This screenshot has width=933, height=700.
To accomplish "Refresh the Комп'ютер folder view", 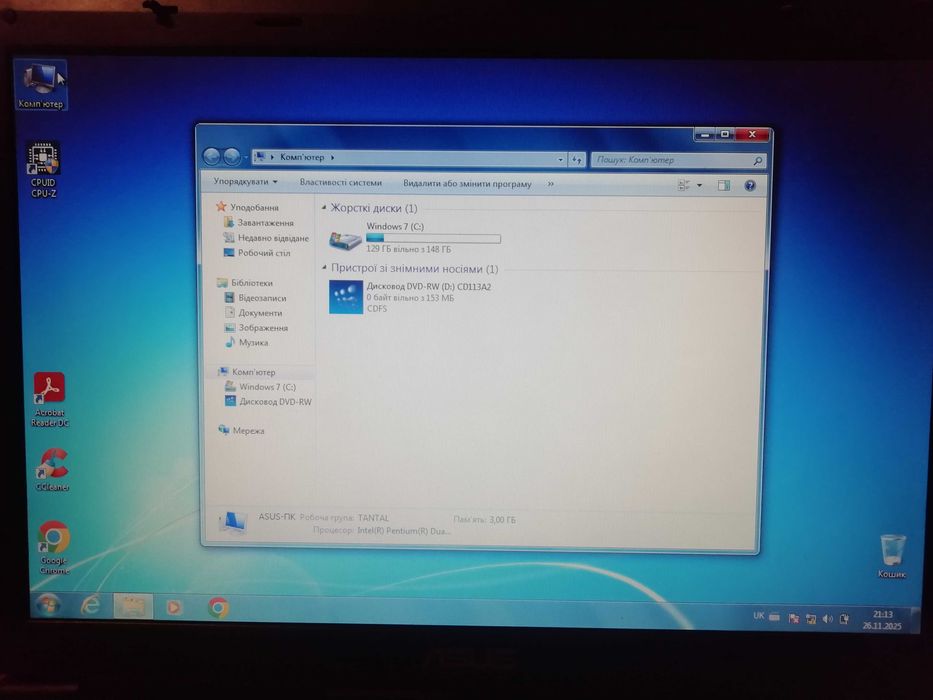I will (x=577, y=160).
